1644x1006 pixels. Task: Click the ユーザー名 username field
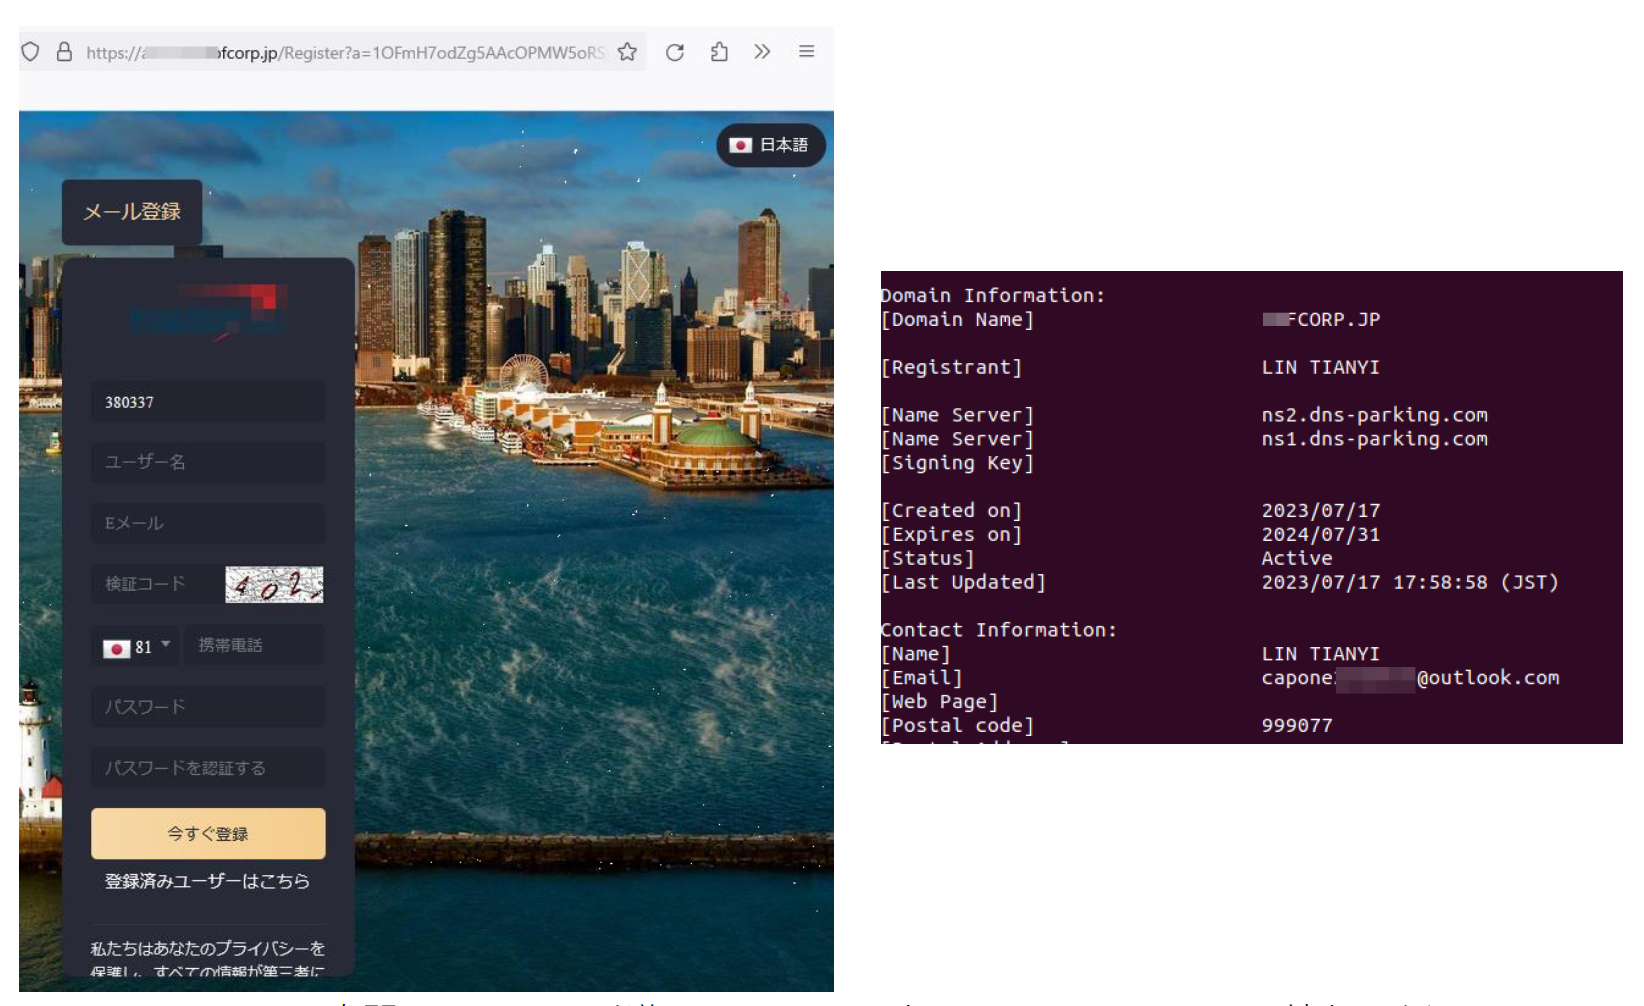[208, 462]
